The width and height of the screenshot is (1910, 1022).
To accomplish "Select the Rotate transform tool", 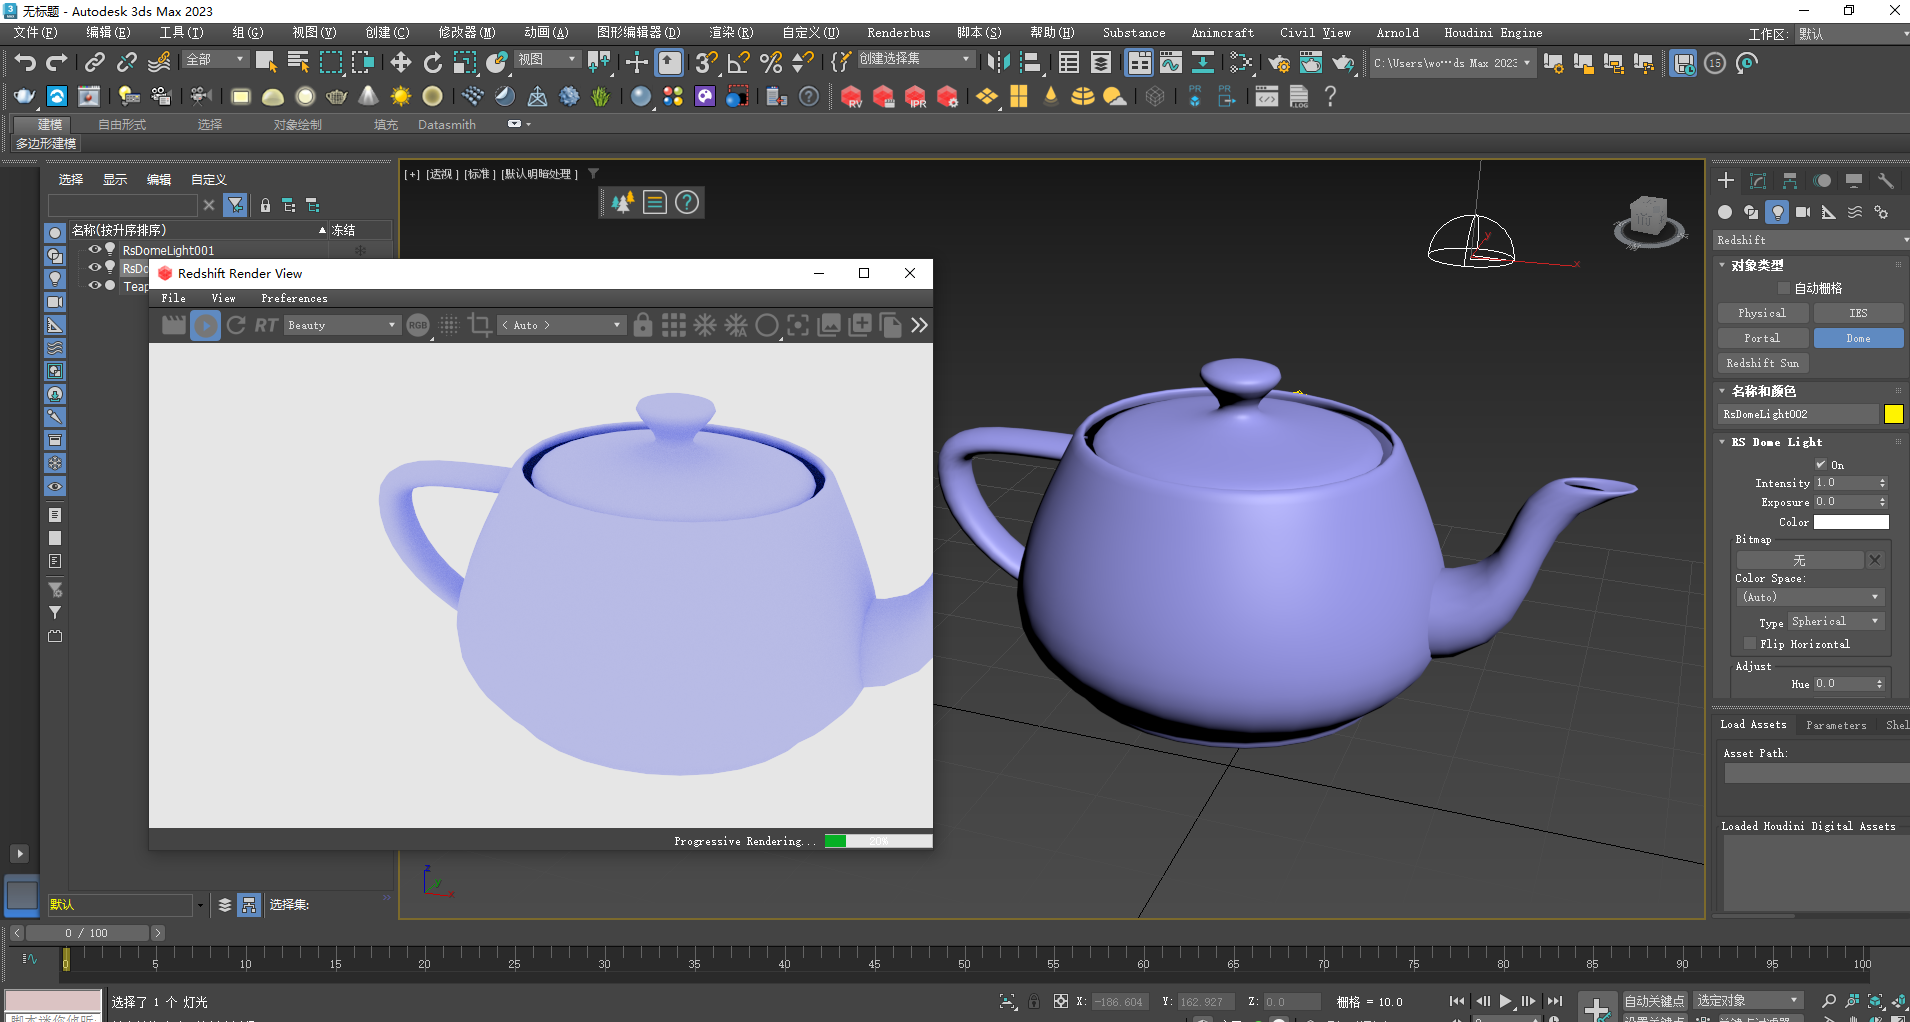I will pyautogui.click(x=432, y=63).
